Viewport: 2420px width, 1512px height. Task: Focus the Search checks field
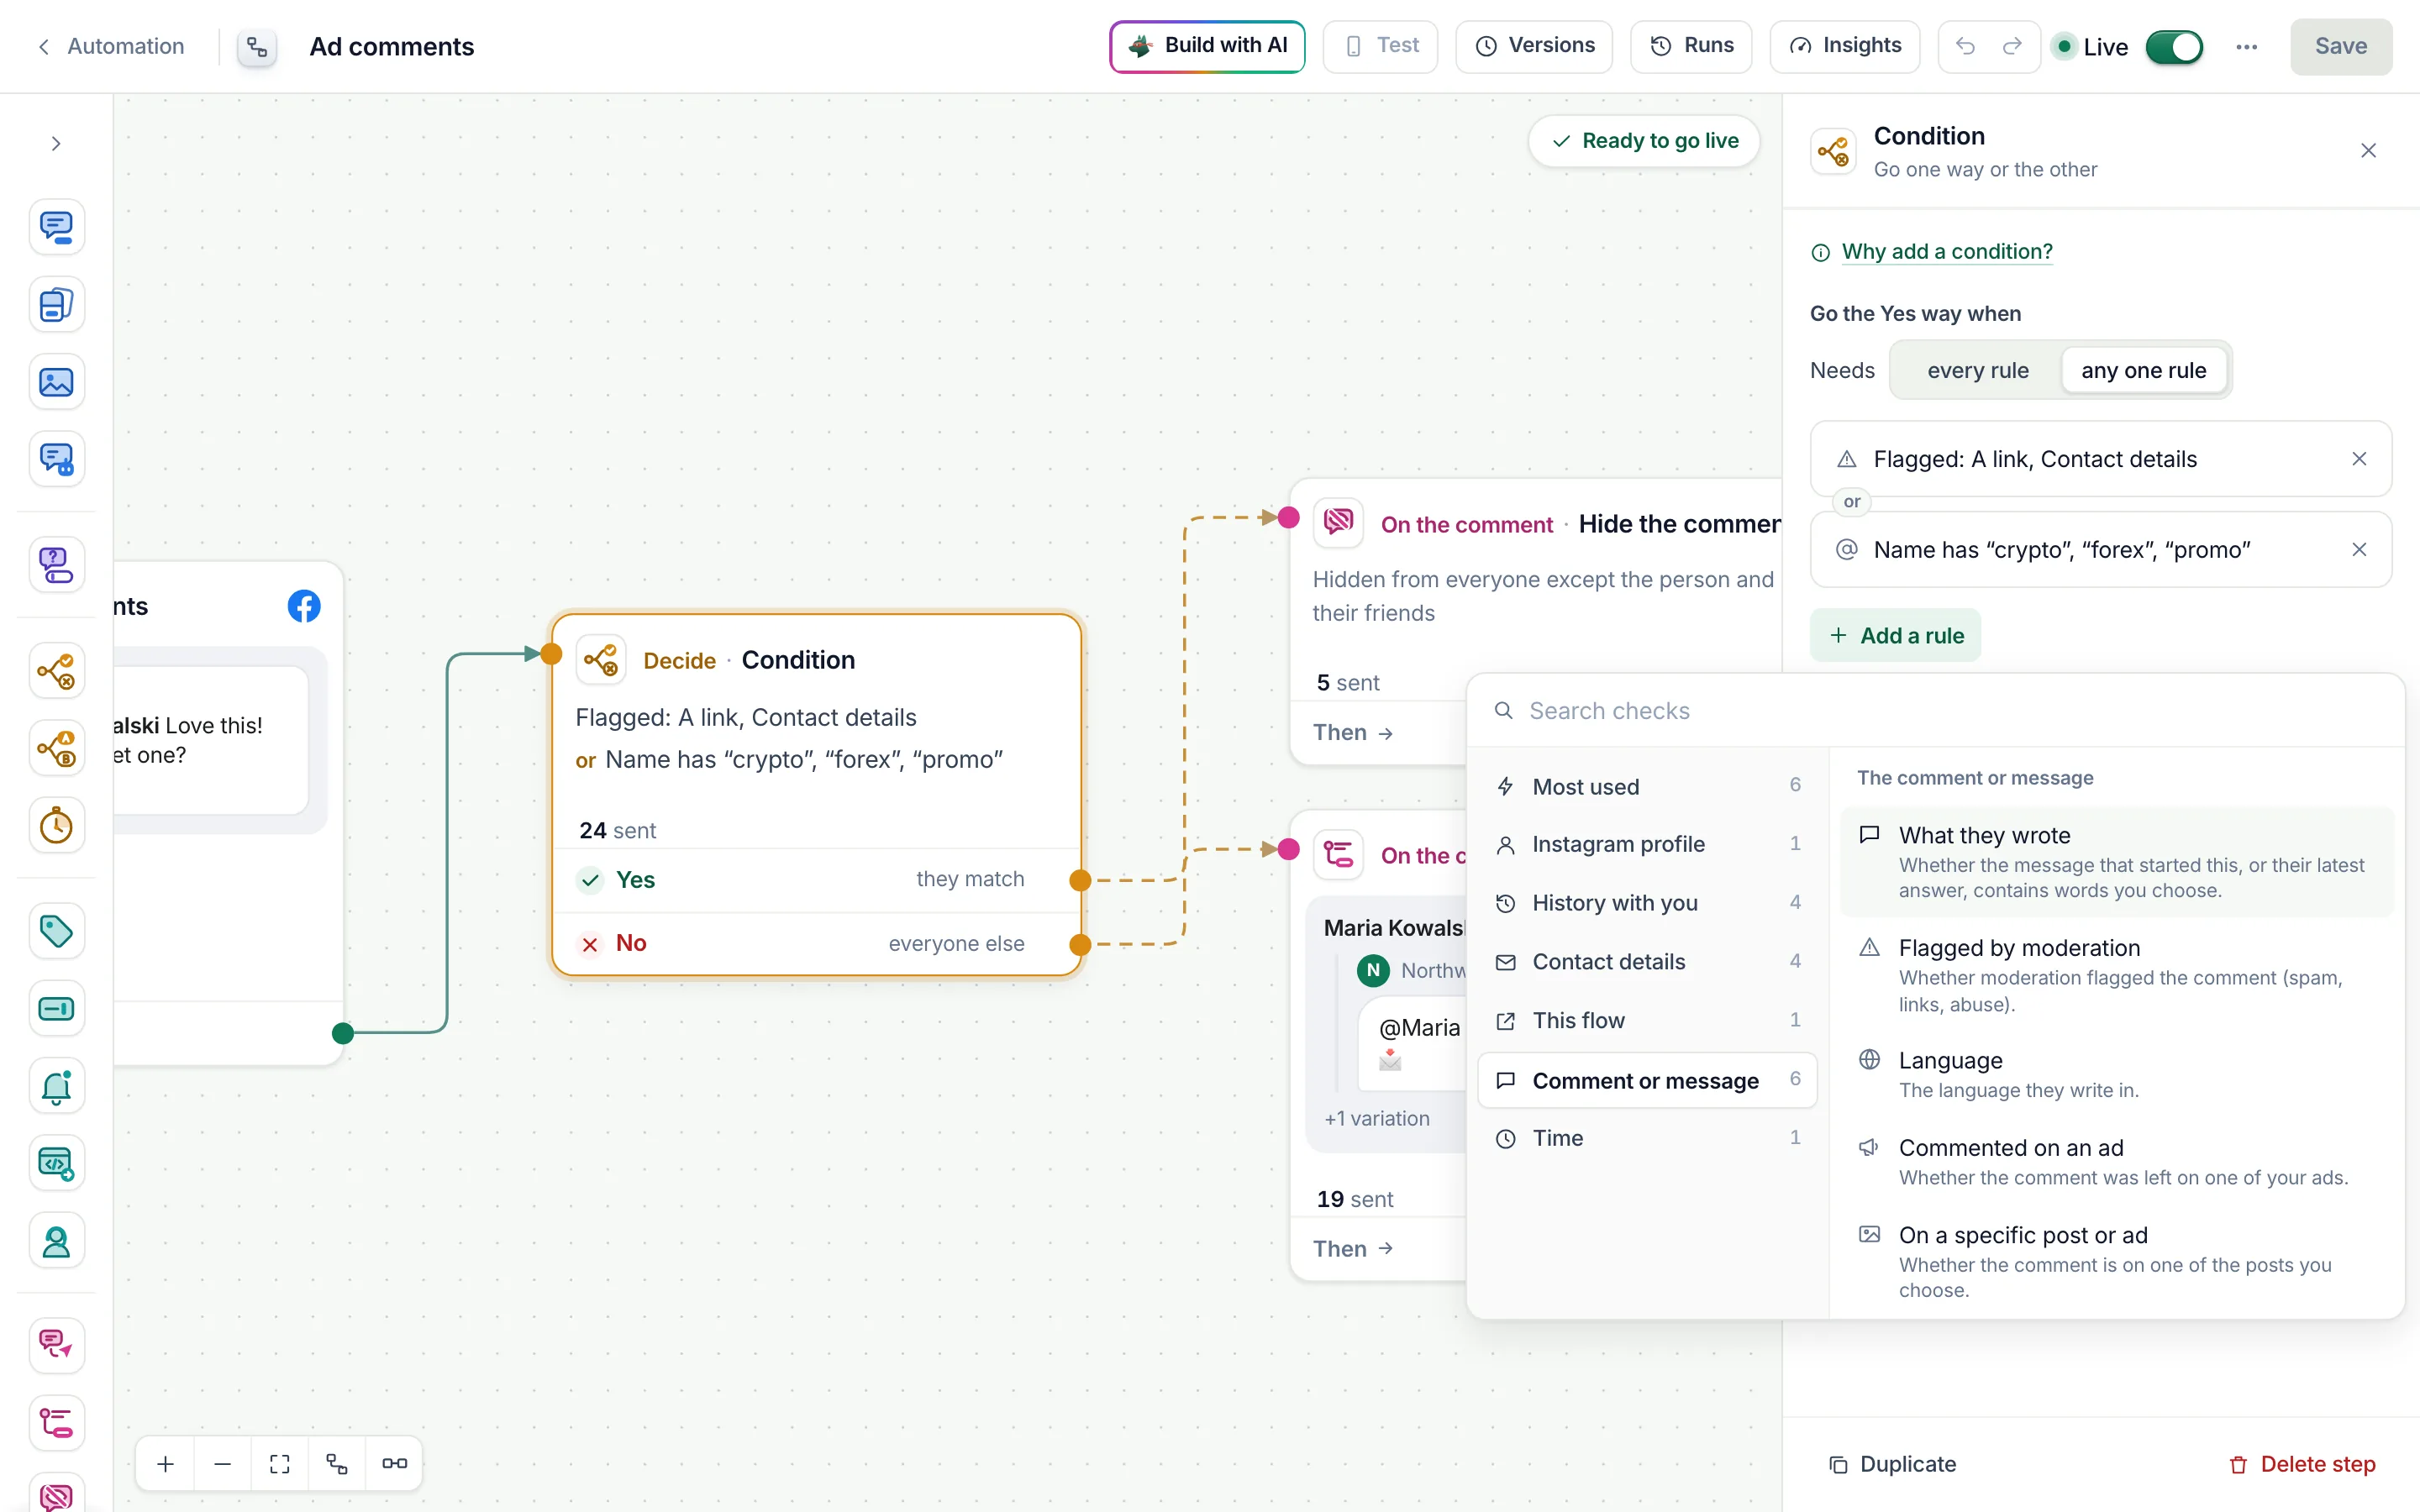tap(1935, 711)
